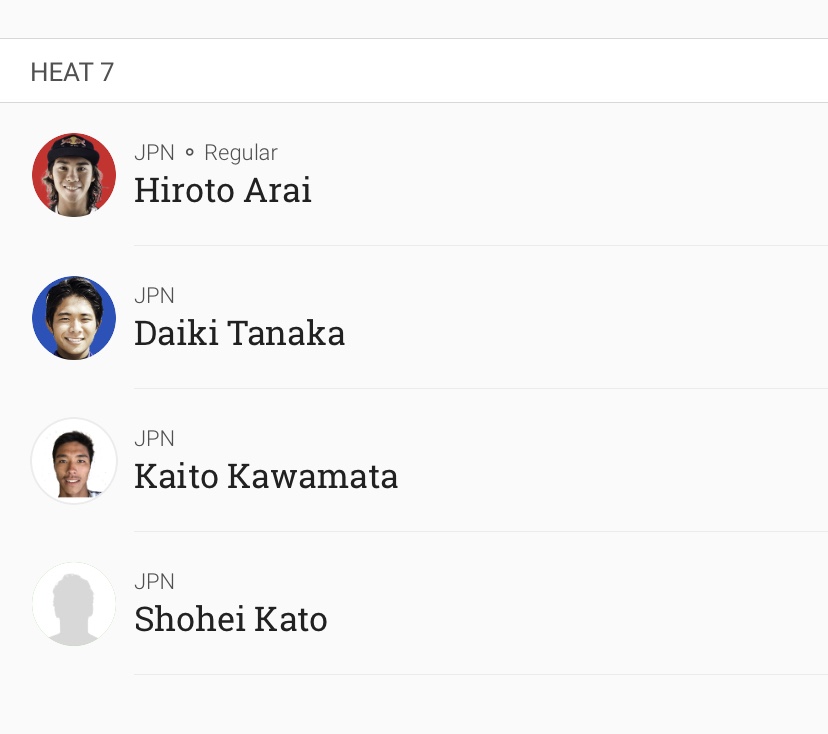Viewport: 828px width, 734px height.
Task: Click the dot separator before Regular
Action: [x=189, y=153]
